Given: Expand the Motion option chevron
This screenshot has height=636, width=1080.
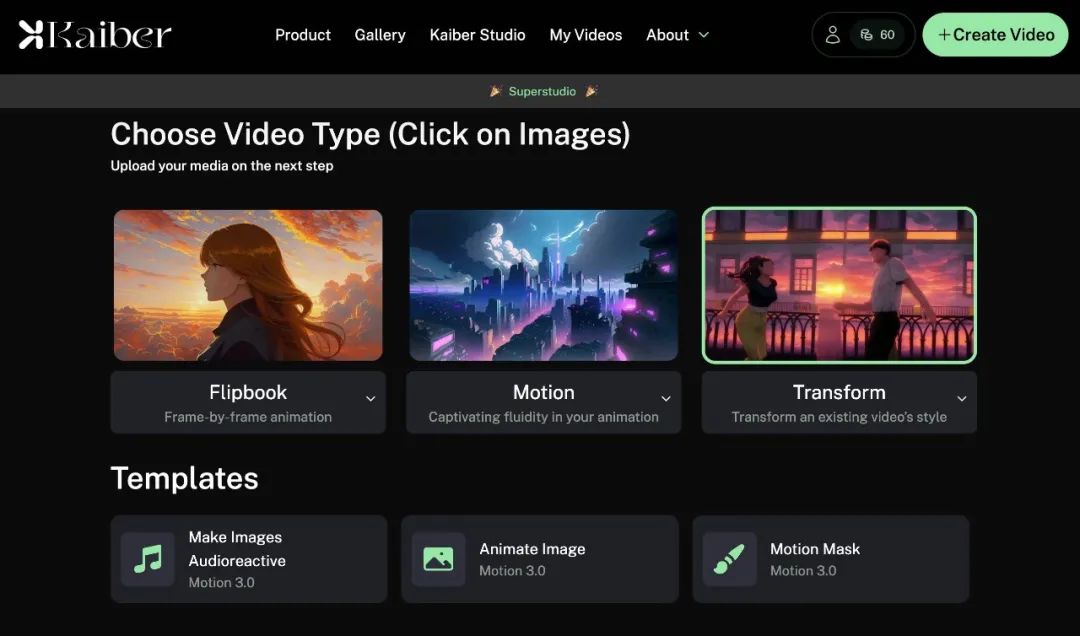Looking at the screenshot, I should tap(666, 398).
